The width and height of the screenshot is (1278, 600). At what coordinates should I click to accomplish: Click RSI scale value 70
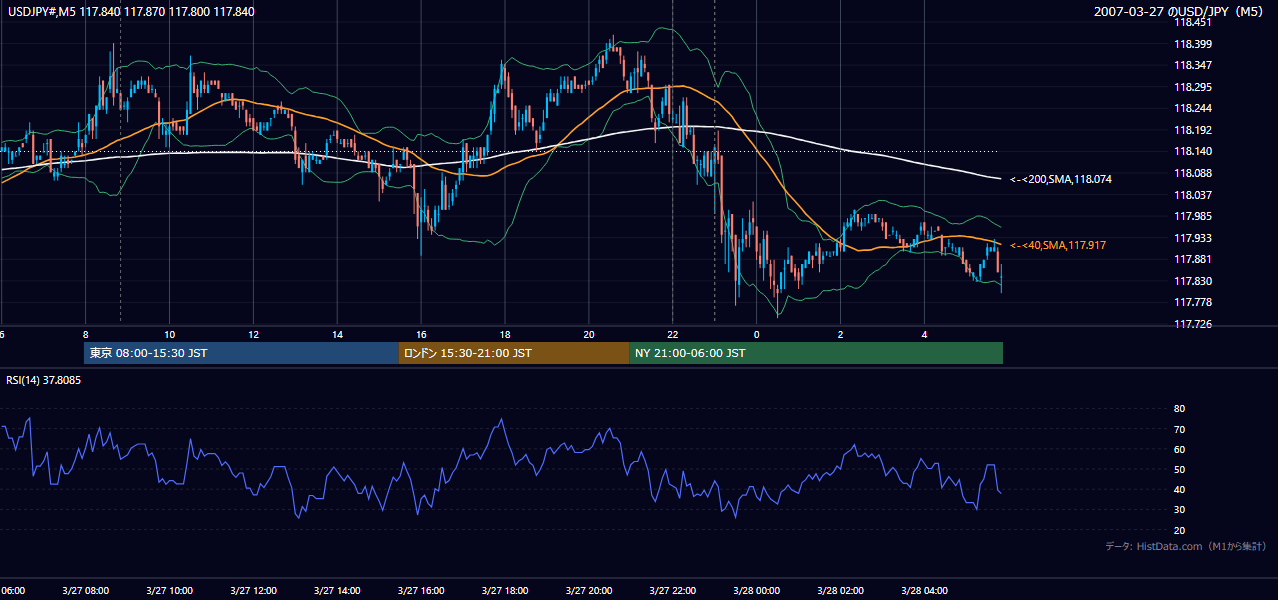click(x=1179, y=429)
